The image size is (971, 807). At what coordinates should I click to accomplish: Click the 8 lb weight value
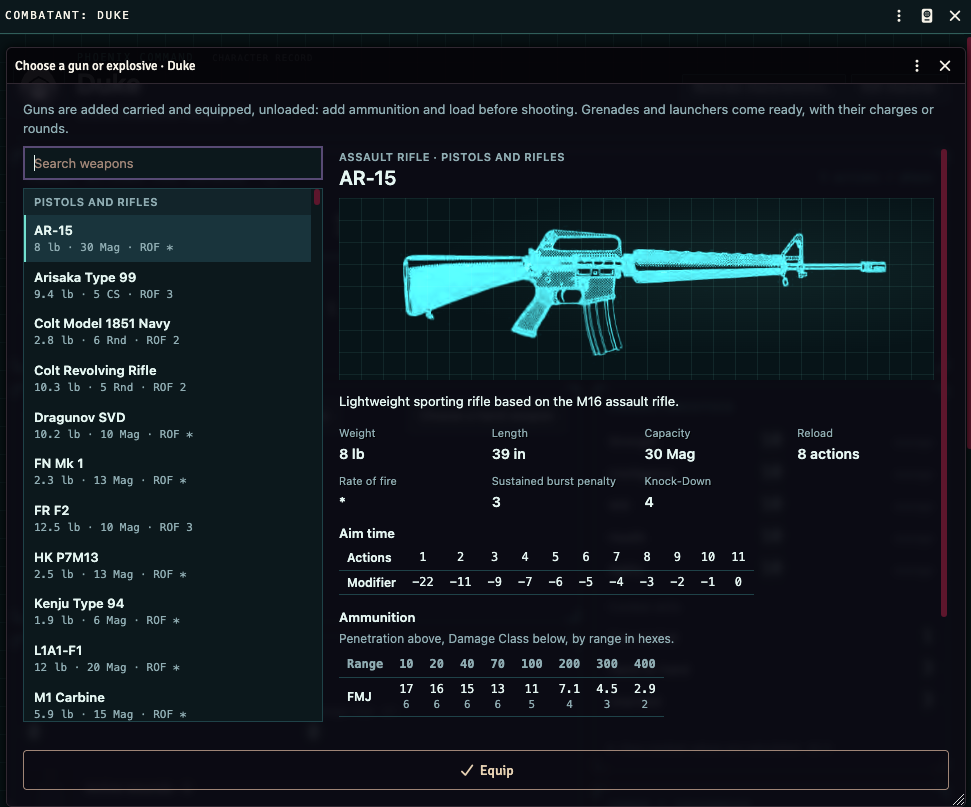352,454
